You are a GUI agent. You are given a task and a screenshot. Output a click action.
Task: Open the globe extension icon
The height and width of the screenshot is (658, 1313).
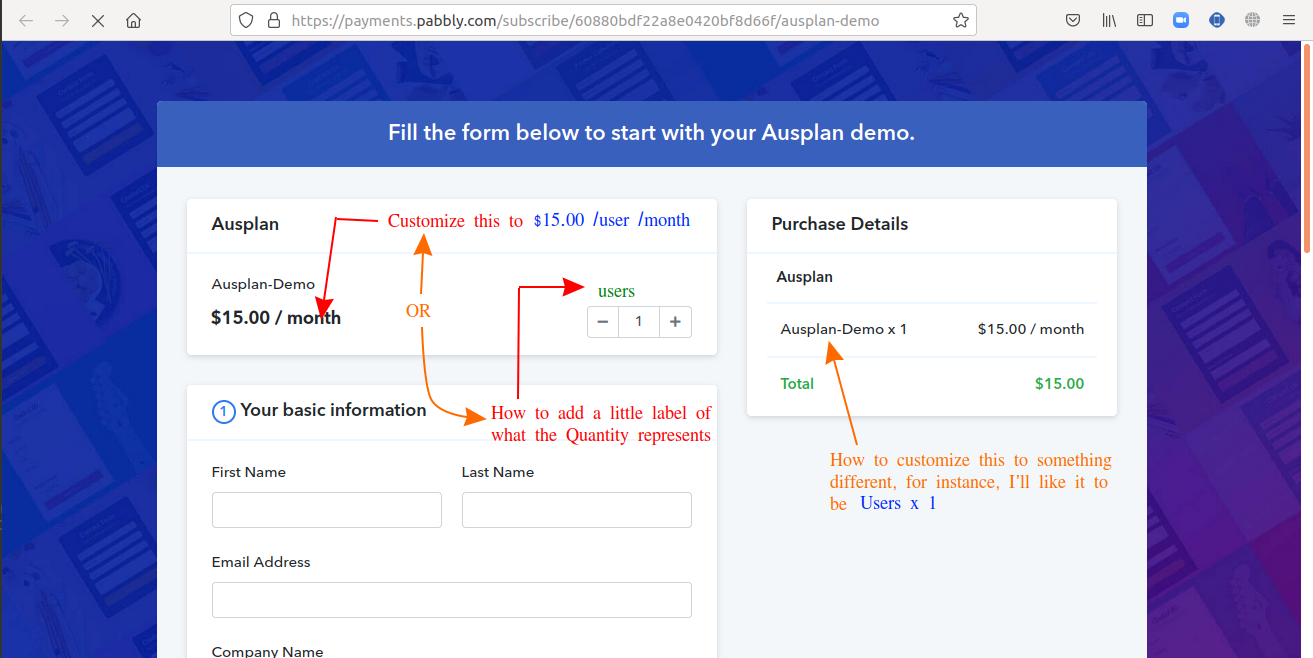[x=1252, y=20]
